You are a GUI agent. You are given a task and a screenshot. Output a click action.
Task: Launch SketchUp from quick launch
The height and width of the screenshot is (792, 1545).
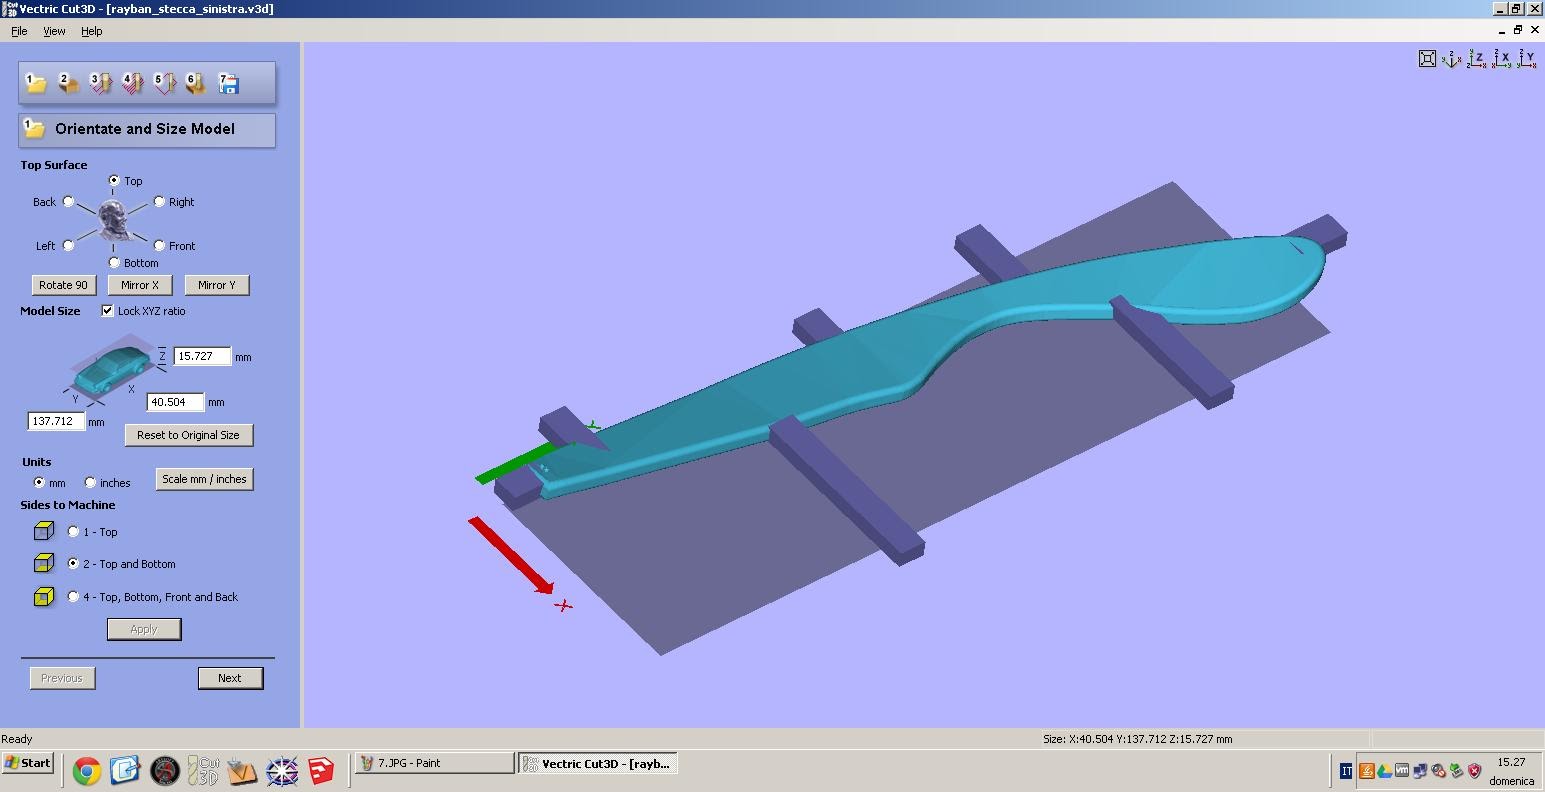point(321,771)
